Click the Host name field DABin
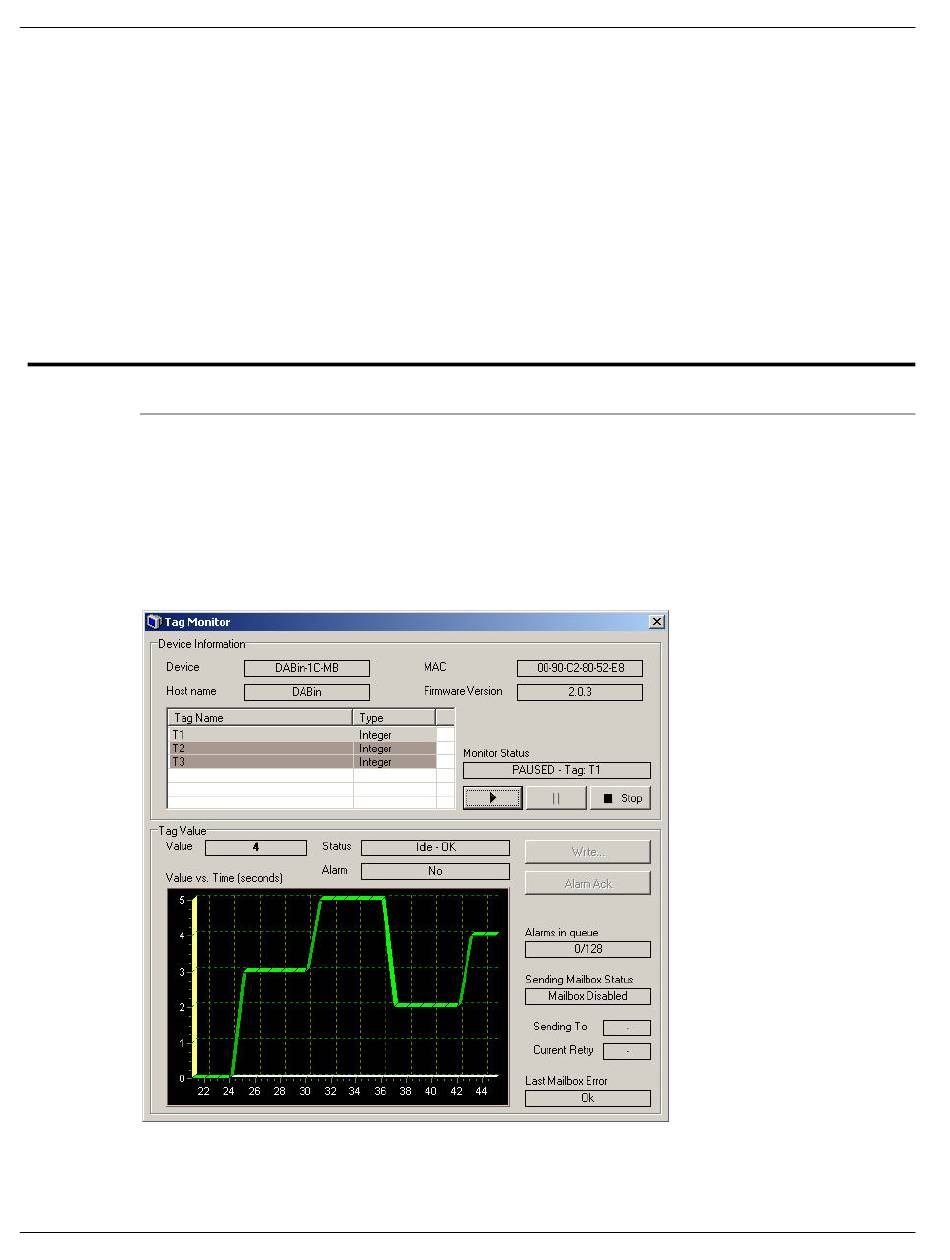The image size is (950, 1260). [x=307, y=692]
